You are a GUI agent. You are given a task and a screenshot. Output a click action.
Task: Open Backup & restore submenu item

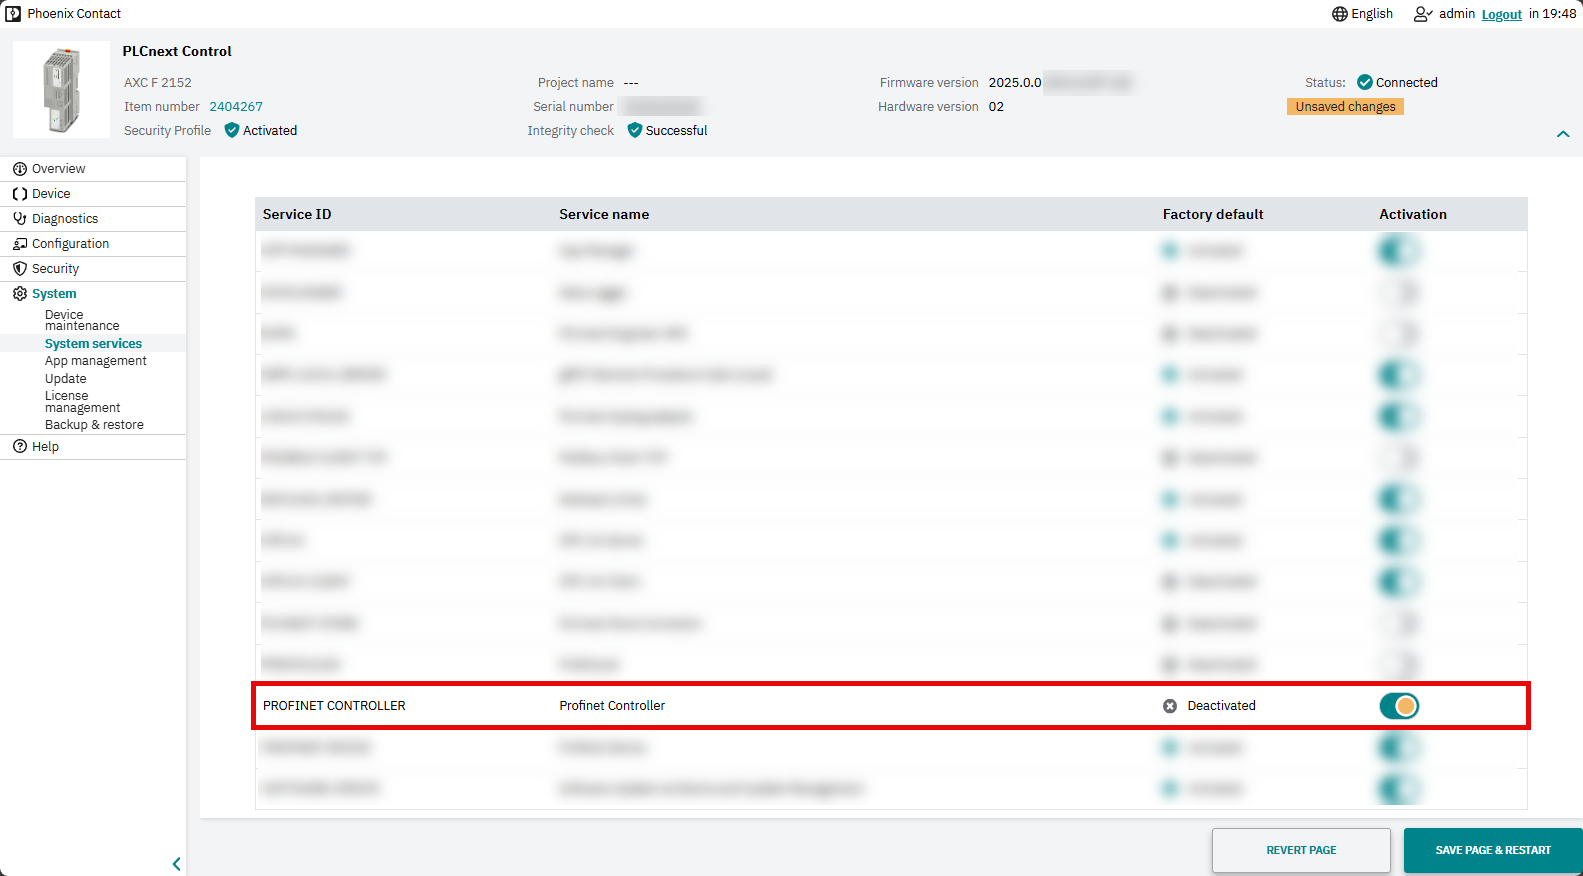(94, 425)
